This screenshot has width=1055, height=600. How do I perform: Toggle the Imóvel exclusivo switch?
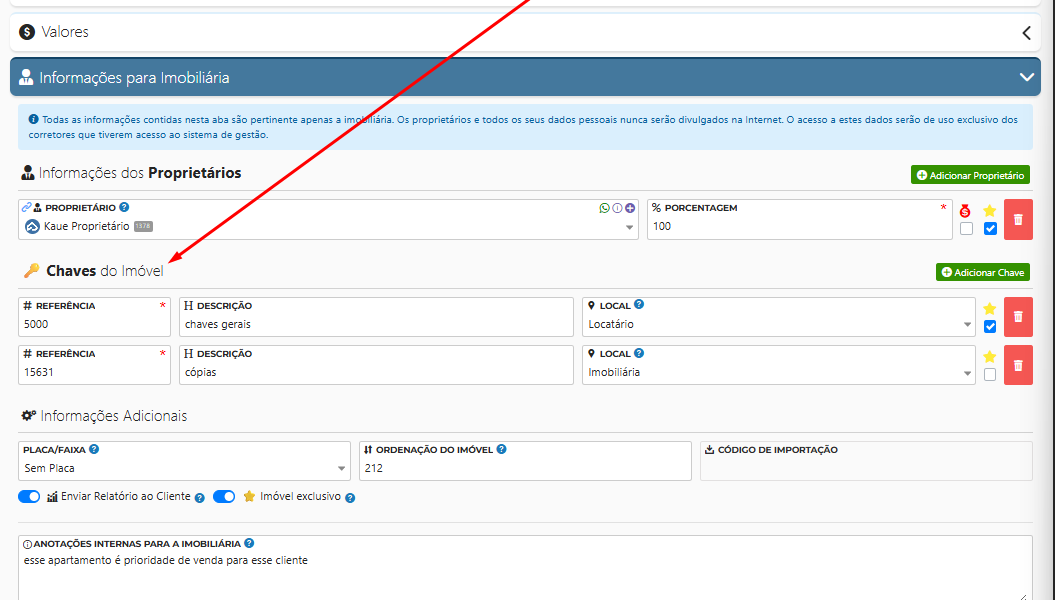point(224,496)
